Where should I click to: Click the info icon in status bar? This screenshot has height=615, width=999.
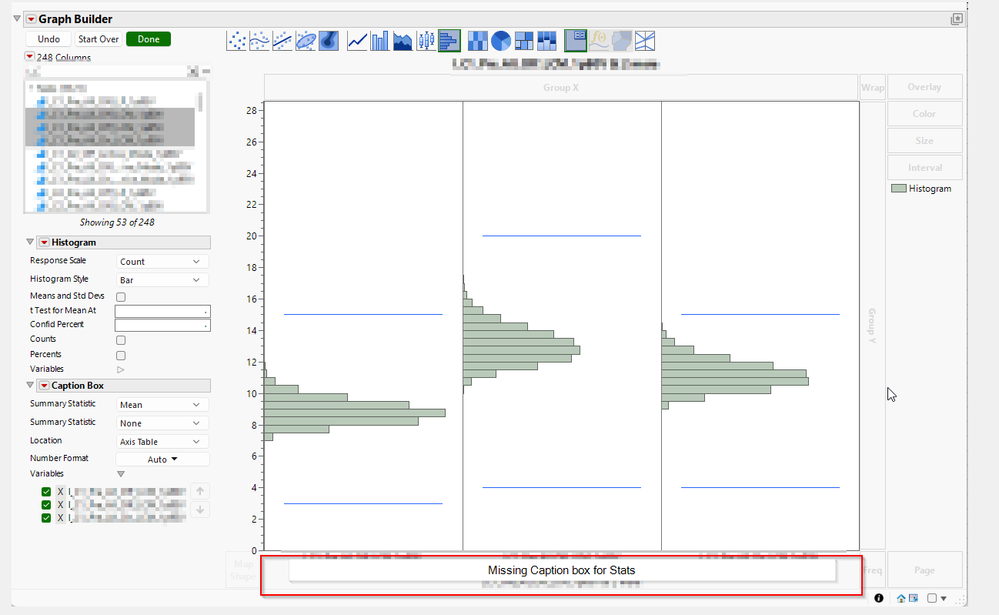click(879, 598)
